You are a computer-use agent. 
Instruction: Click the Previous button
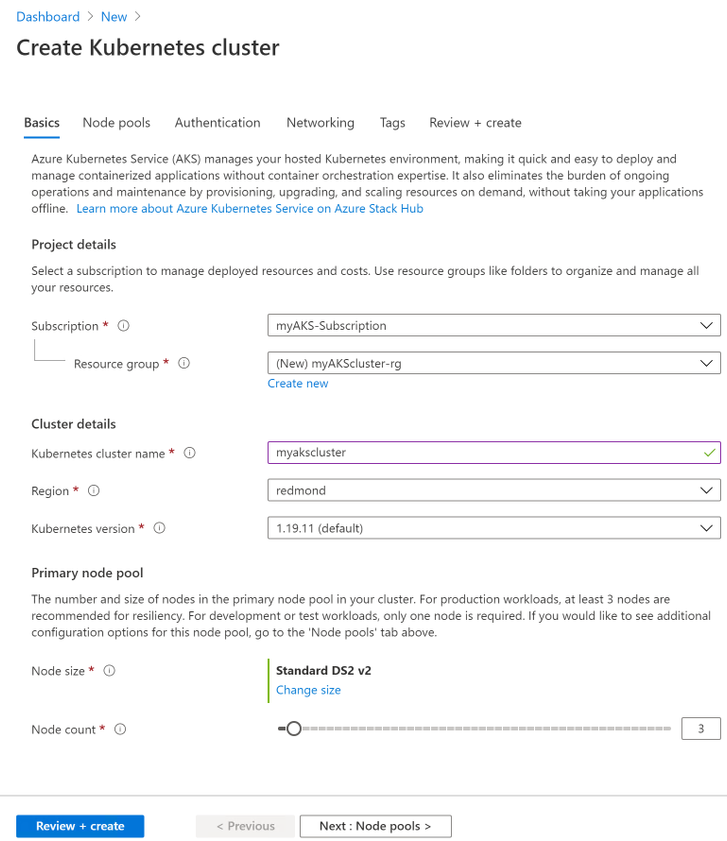coord(245,826)
